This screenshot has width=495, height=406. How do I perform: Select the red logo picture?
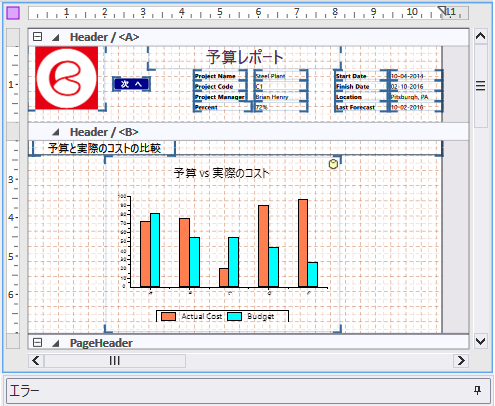[67, 78]
